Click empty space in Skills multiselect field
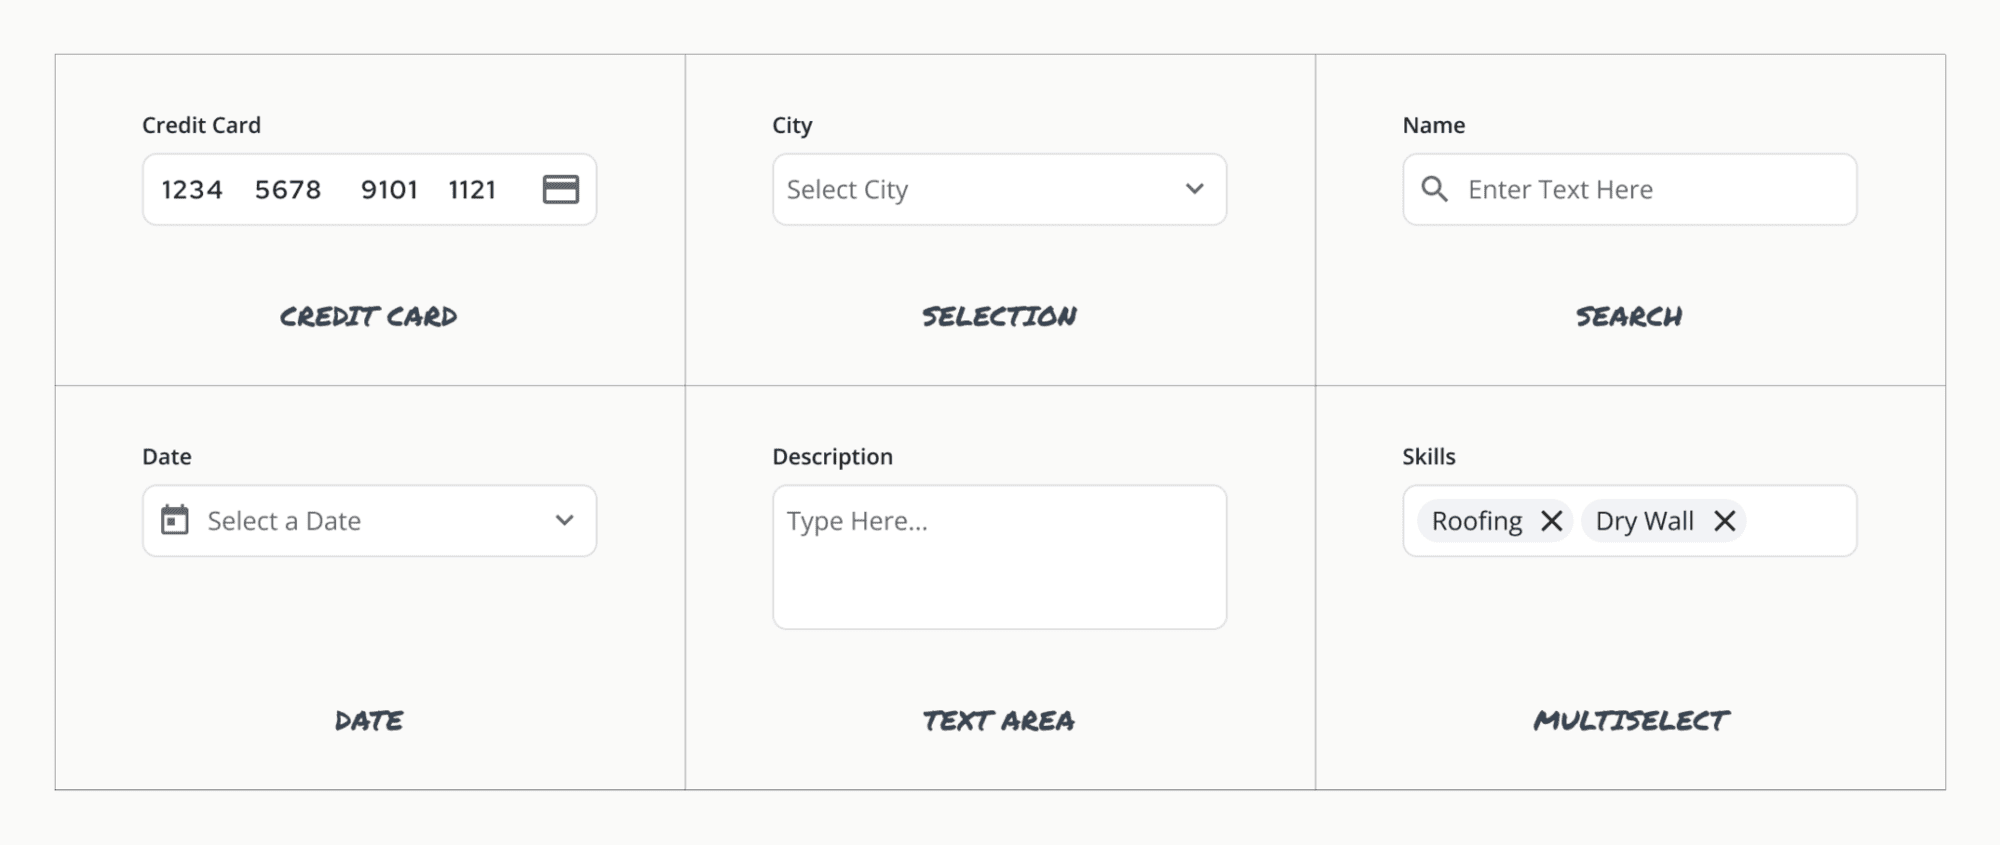The height and width of the screenshot is (845, 2000). click(x=1800, y=521)
